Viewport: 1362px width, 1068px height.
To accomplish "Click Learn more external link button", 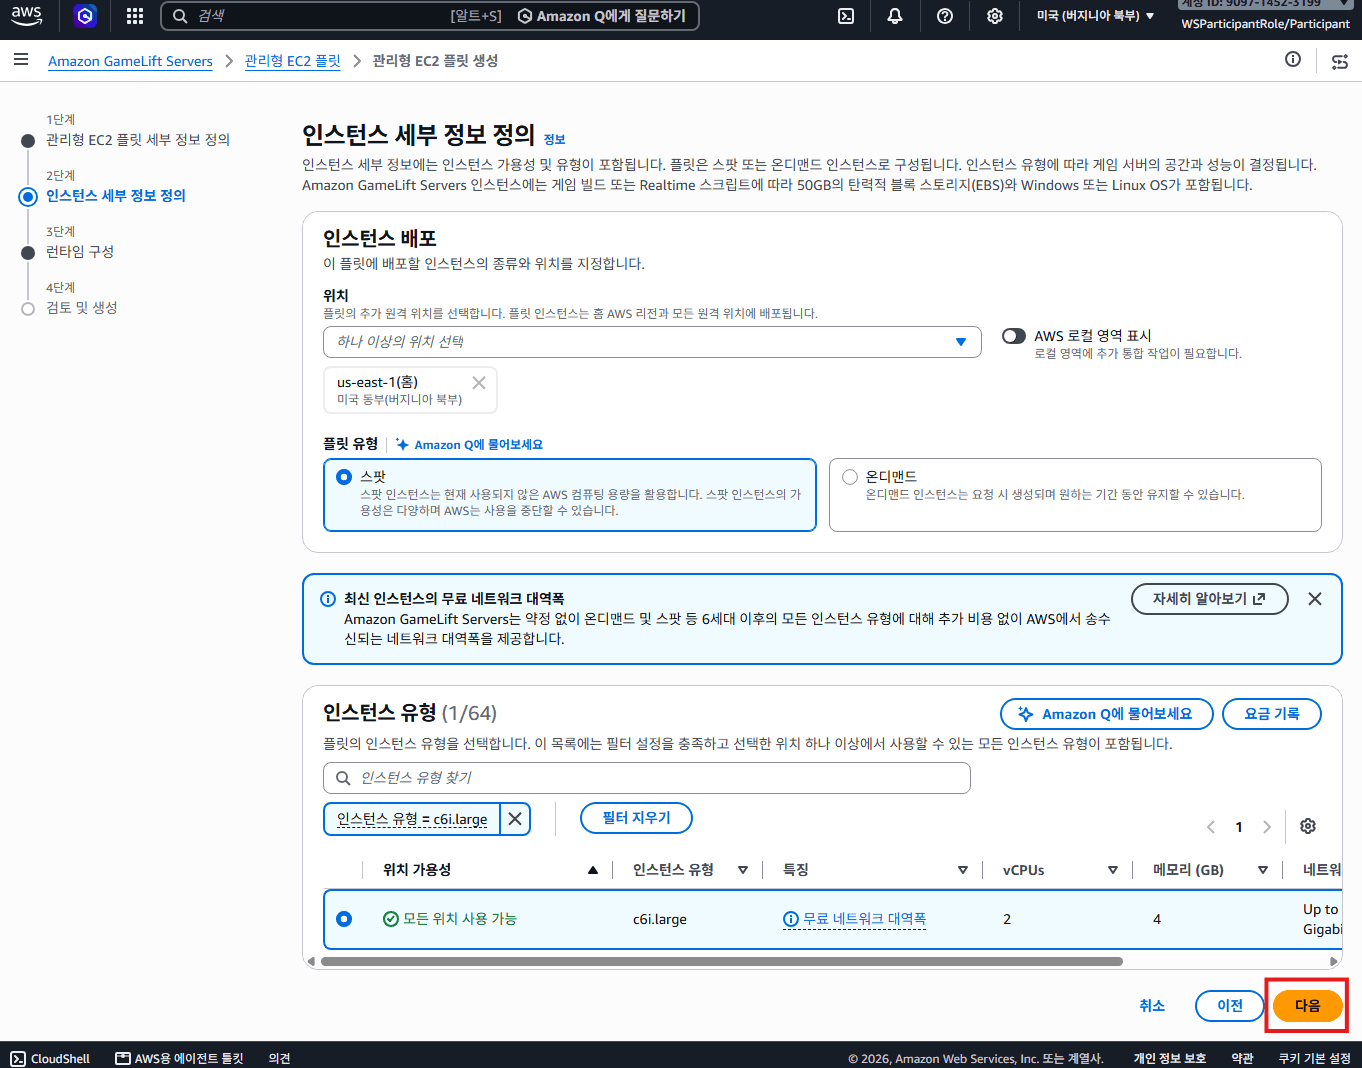I will click(x=1209, y=599).
